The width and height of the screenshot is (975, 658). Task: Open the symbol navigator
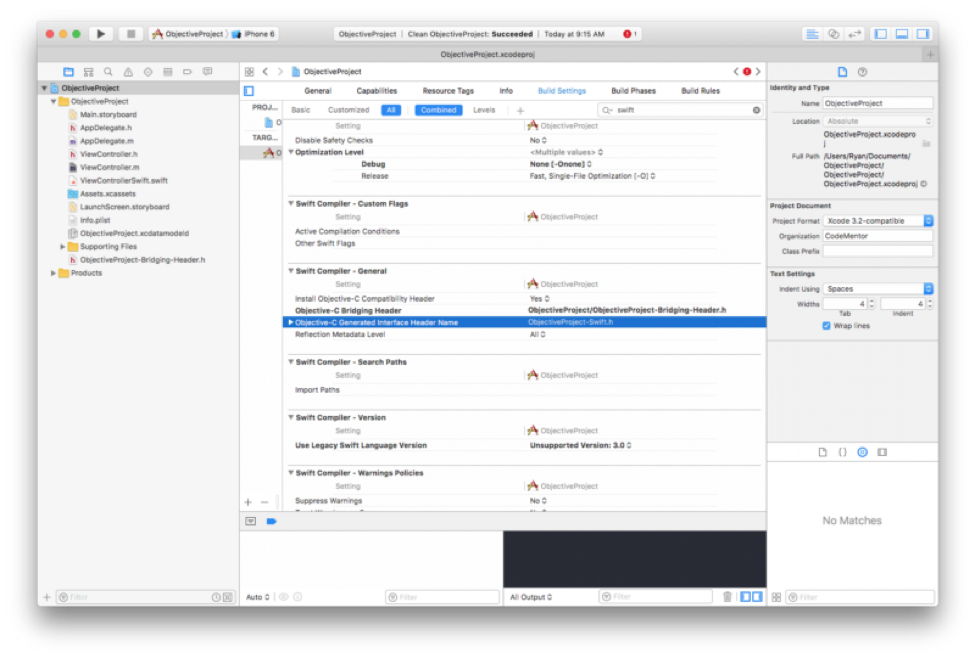tap(88, 72)
